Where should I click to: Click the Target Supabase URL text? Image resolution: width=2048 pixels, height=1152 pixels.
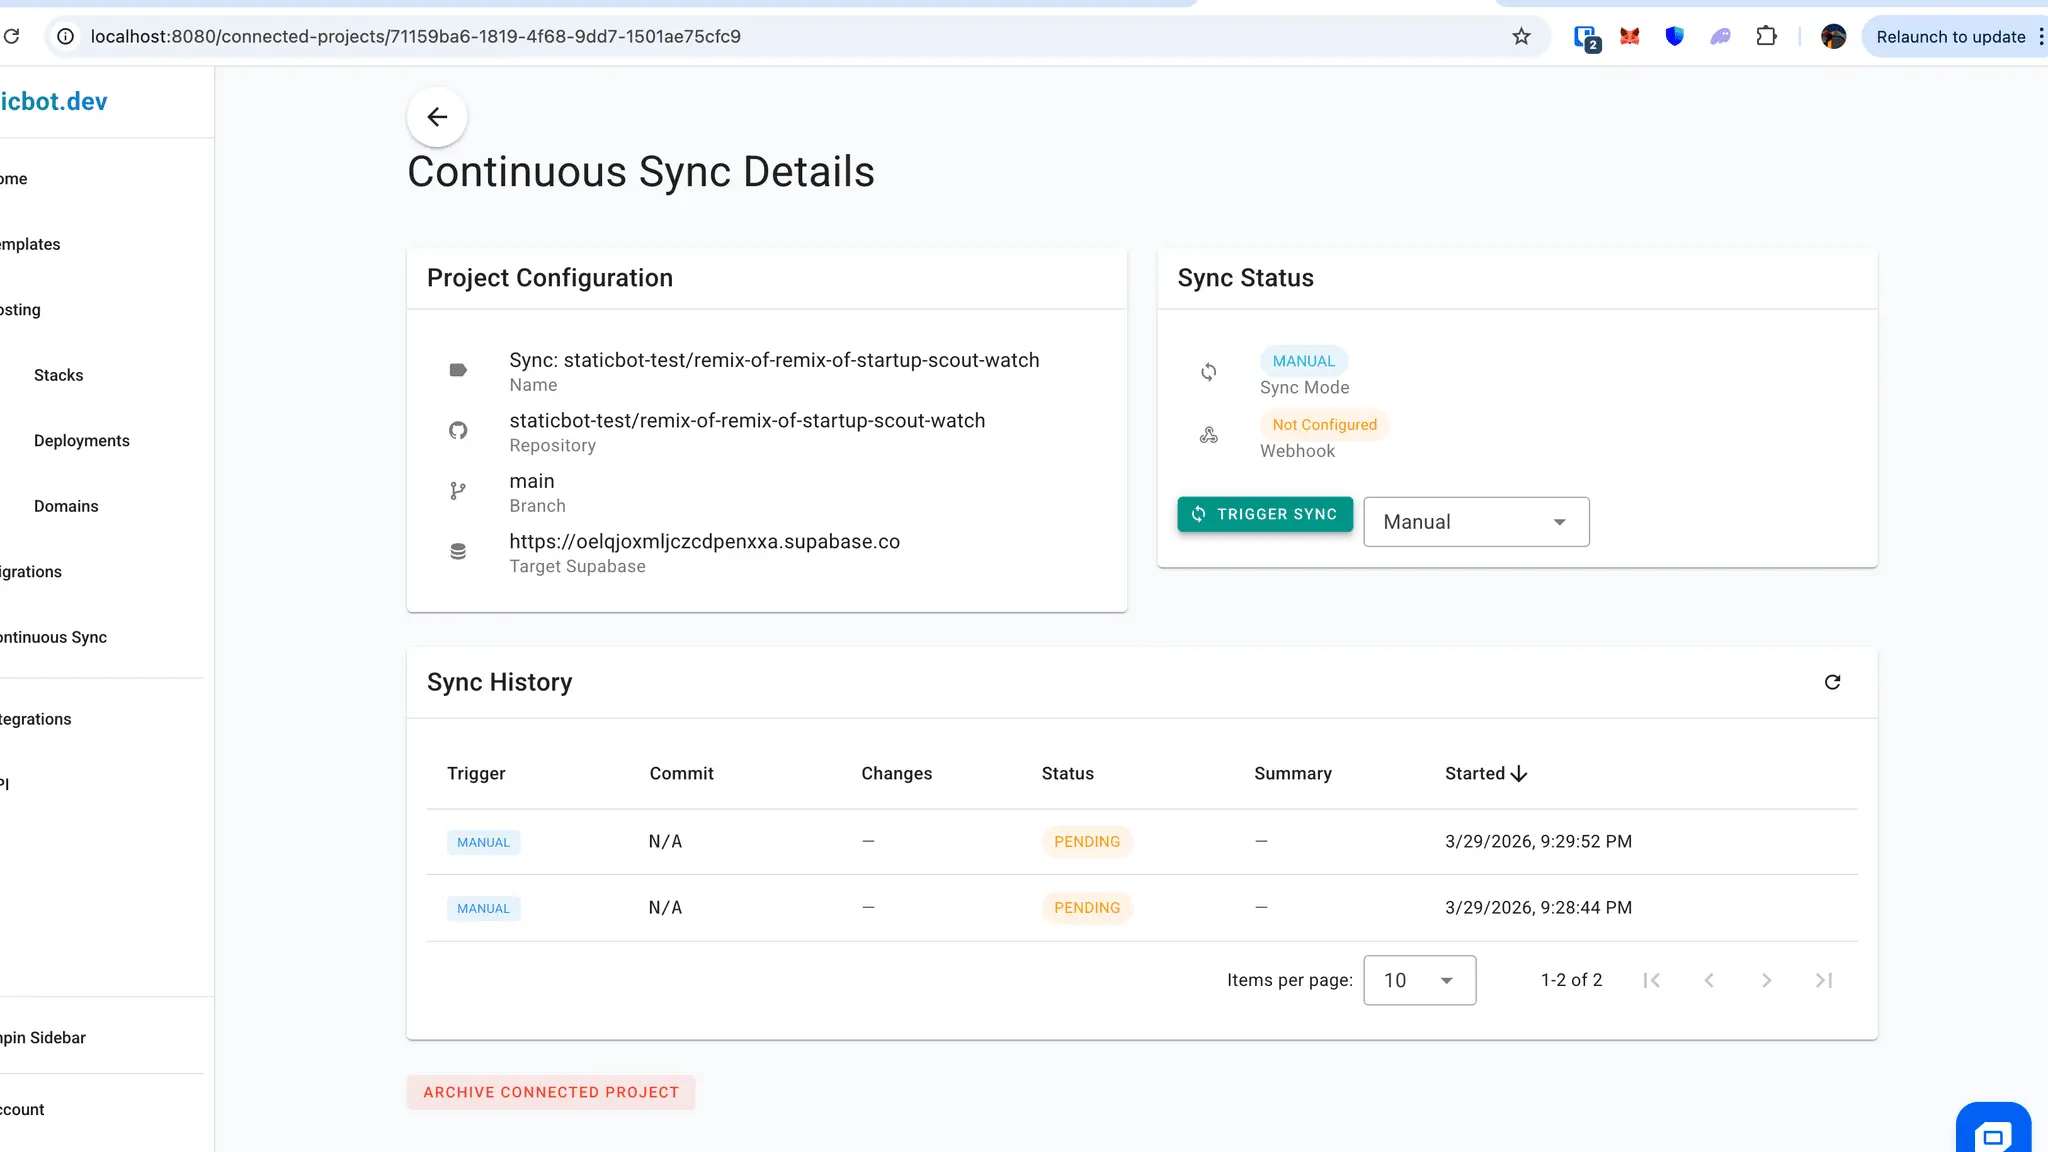tap(704, 542)
